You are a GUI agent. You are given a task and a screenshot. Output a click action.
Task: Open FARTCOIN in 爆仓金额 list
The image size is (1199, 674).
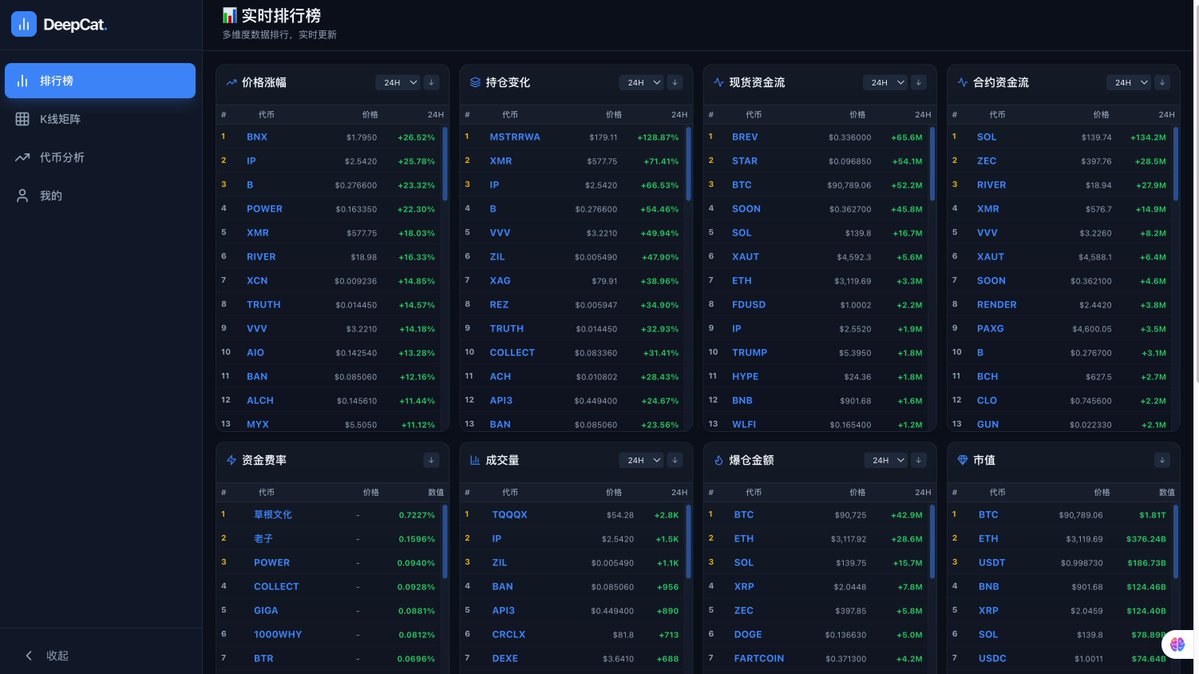(x=759, y=658)
